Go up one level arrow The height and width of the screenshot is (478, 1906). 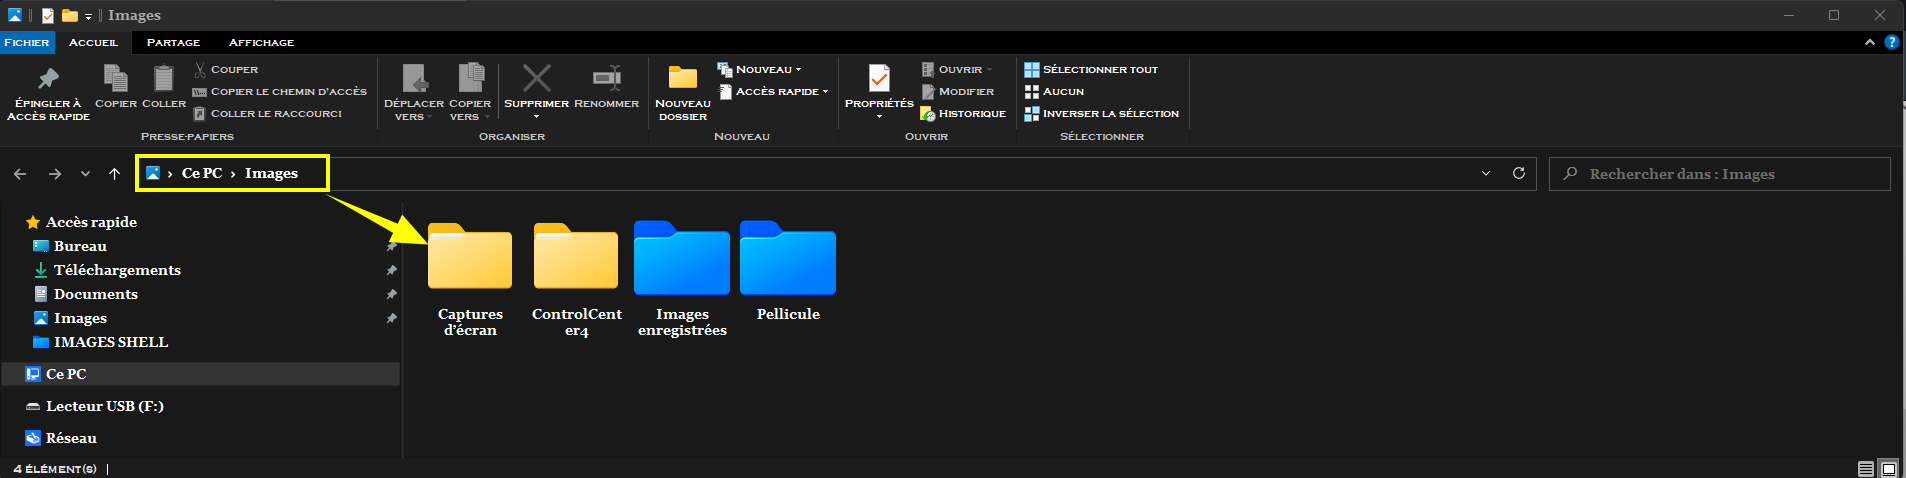tap(114, 174)
